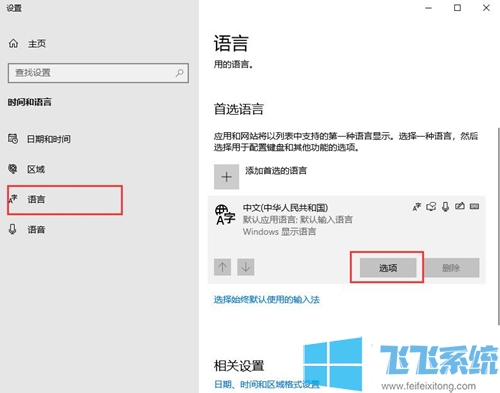Click the globe A字 language icon
This screenshot has height=393, width=500.
pos(225,215)
